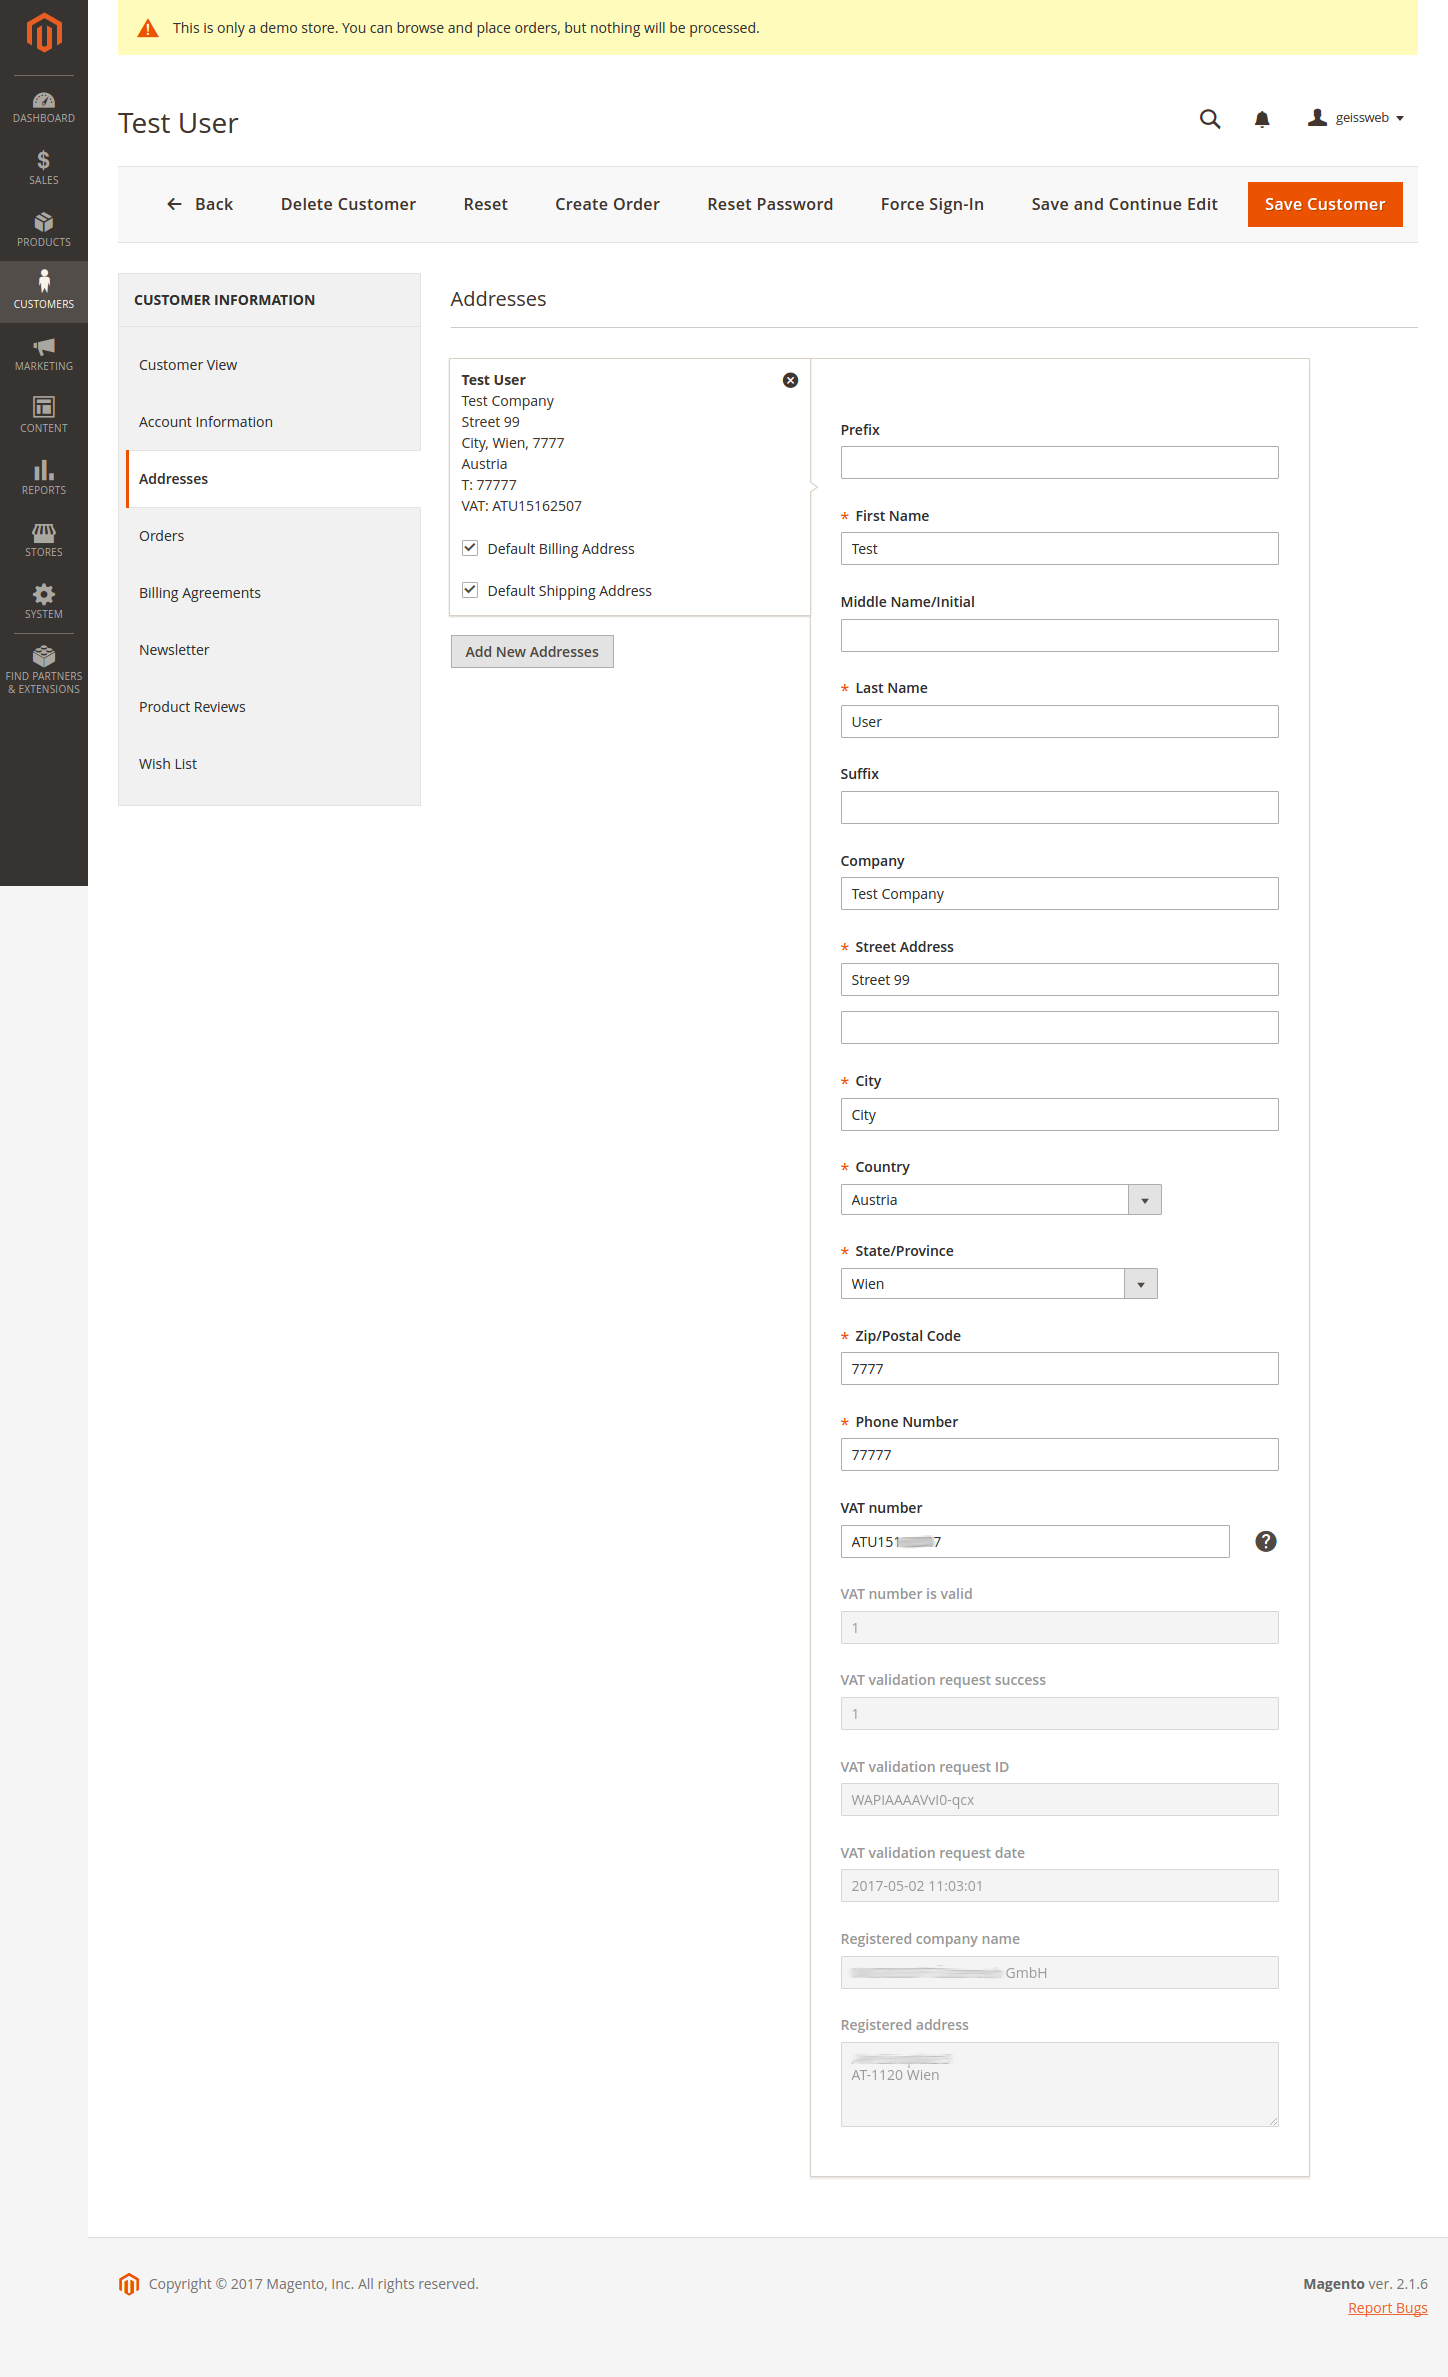Open Find Partners & Extensions
This screenshot has width=1448, height=2377.
[44, 670]
